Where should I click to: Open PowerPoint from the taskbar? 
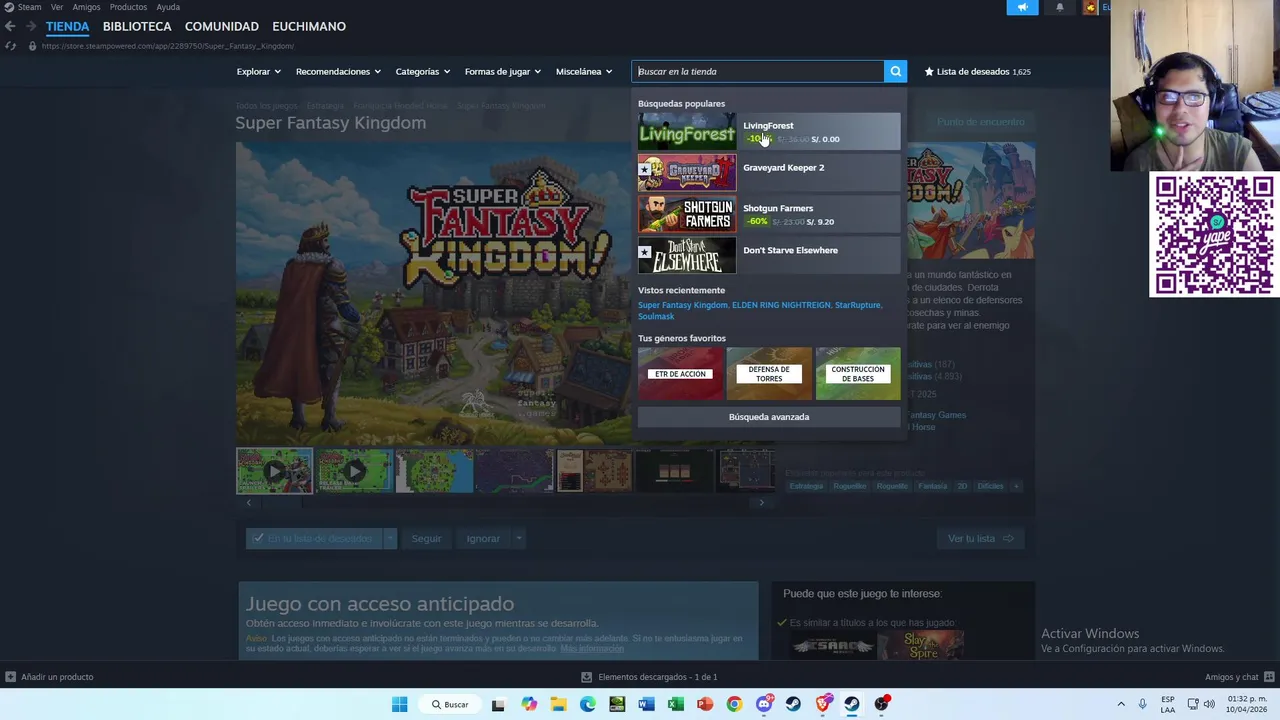705,704
